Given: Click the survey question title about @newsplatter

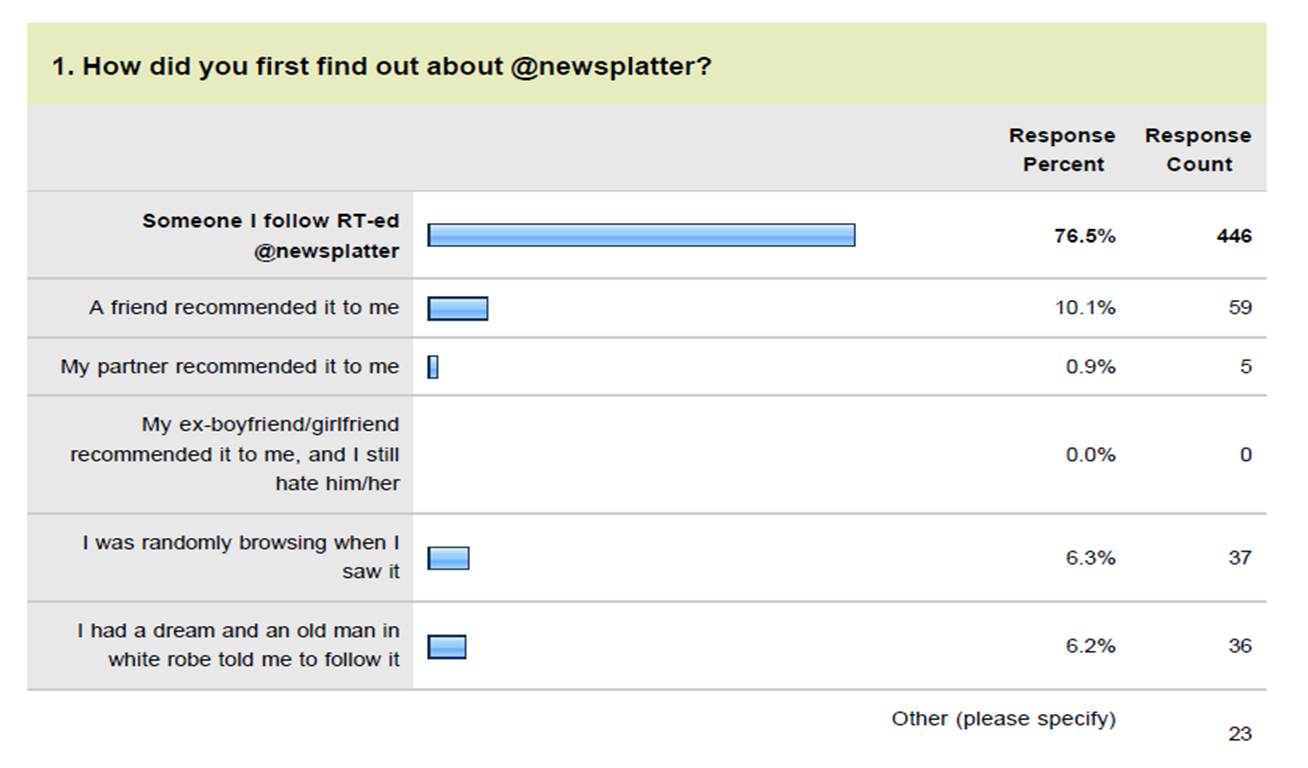Looking at the screenshot, I should point(381,67).
